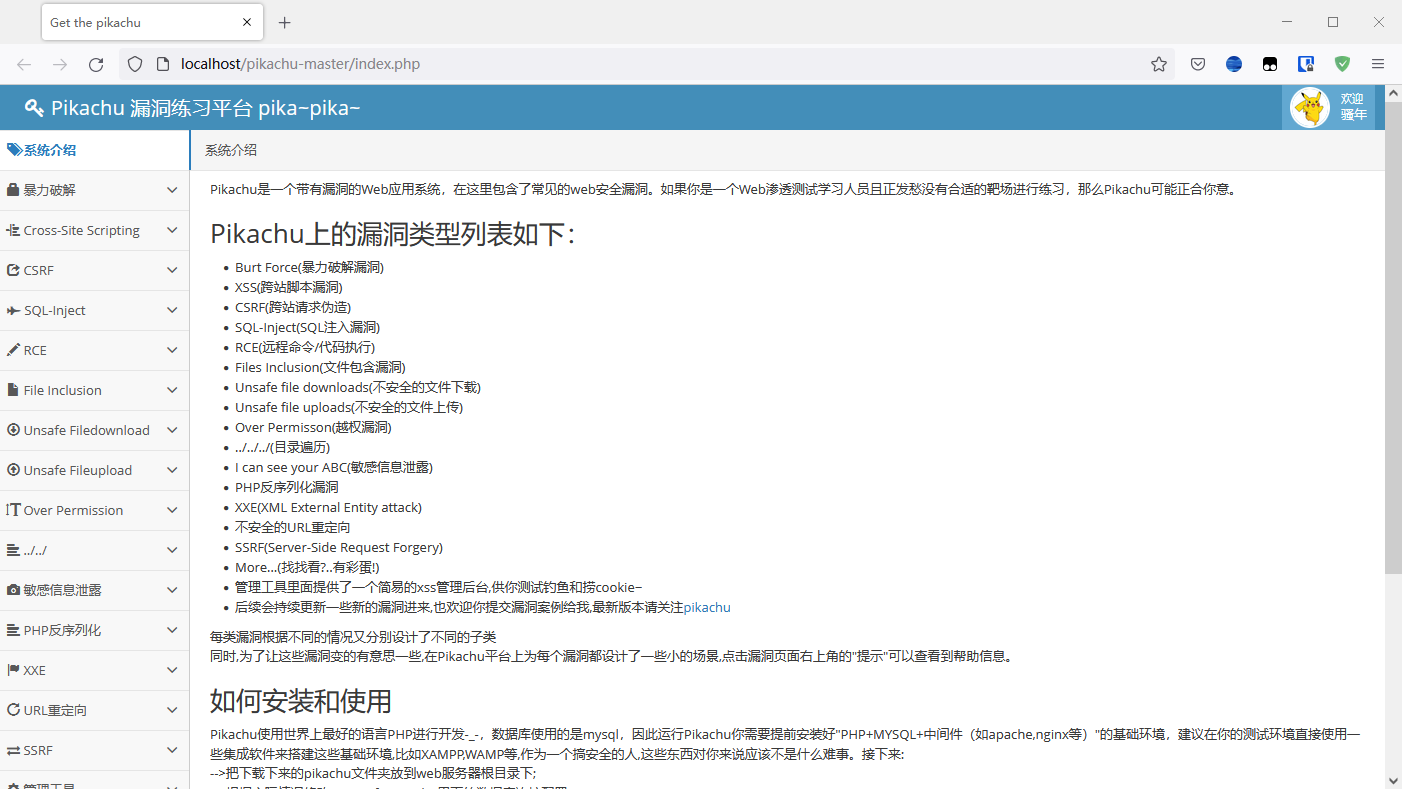Screen dimensions: 1402x789
Task: Reload the current page
Action: click(x=96, y=63)
